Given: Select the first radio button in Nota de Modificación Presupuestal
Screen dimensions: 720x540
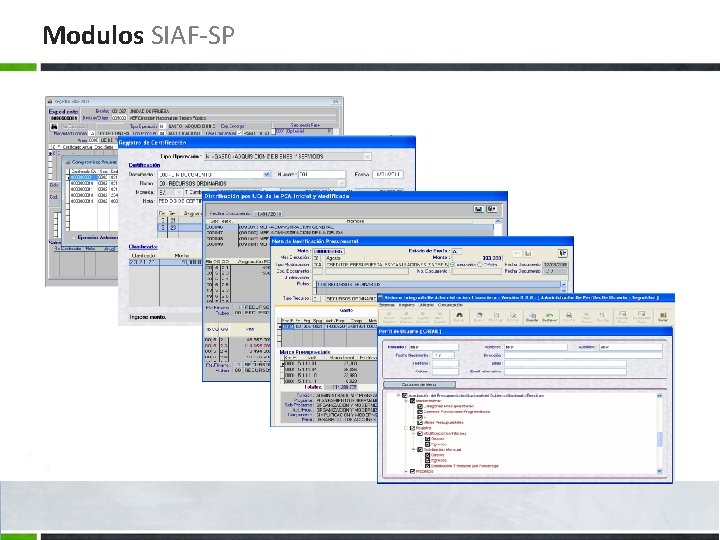Looking at the screenshot, I should [453, 265].
